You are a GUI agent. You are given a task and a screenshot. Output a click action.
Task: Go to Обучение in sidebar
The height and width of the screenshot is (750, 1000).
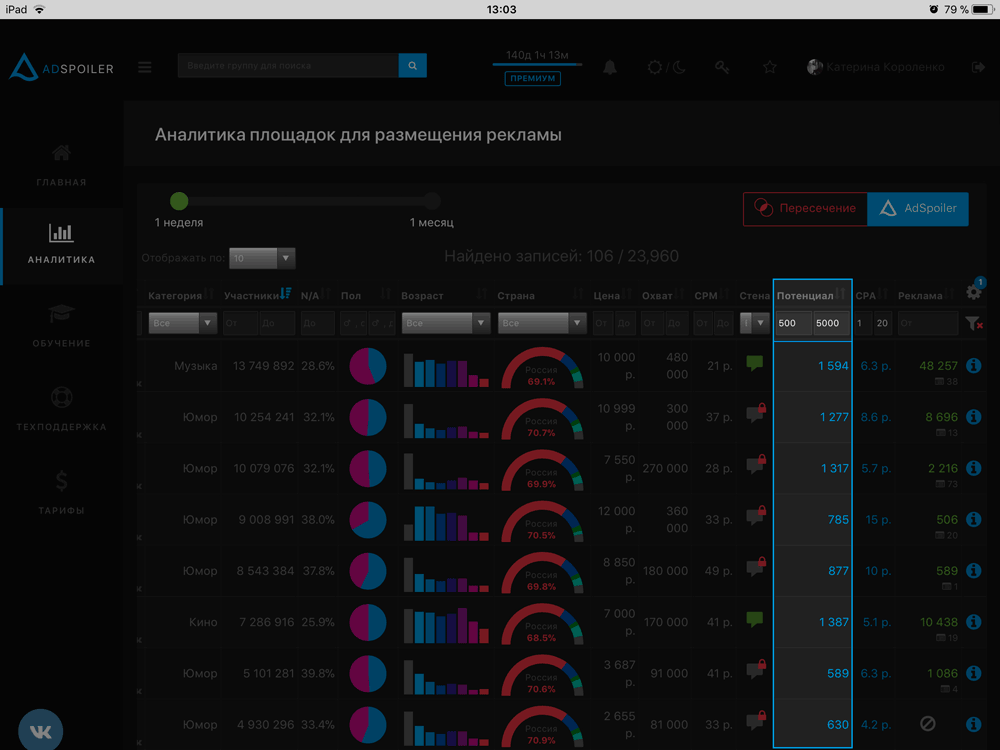point(61,325)
